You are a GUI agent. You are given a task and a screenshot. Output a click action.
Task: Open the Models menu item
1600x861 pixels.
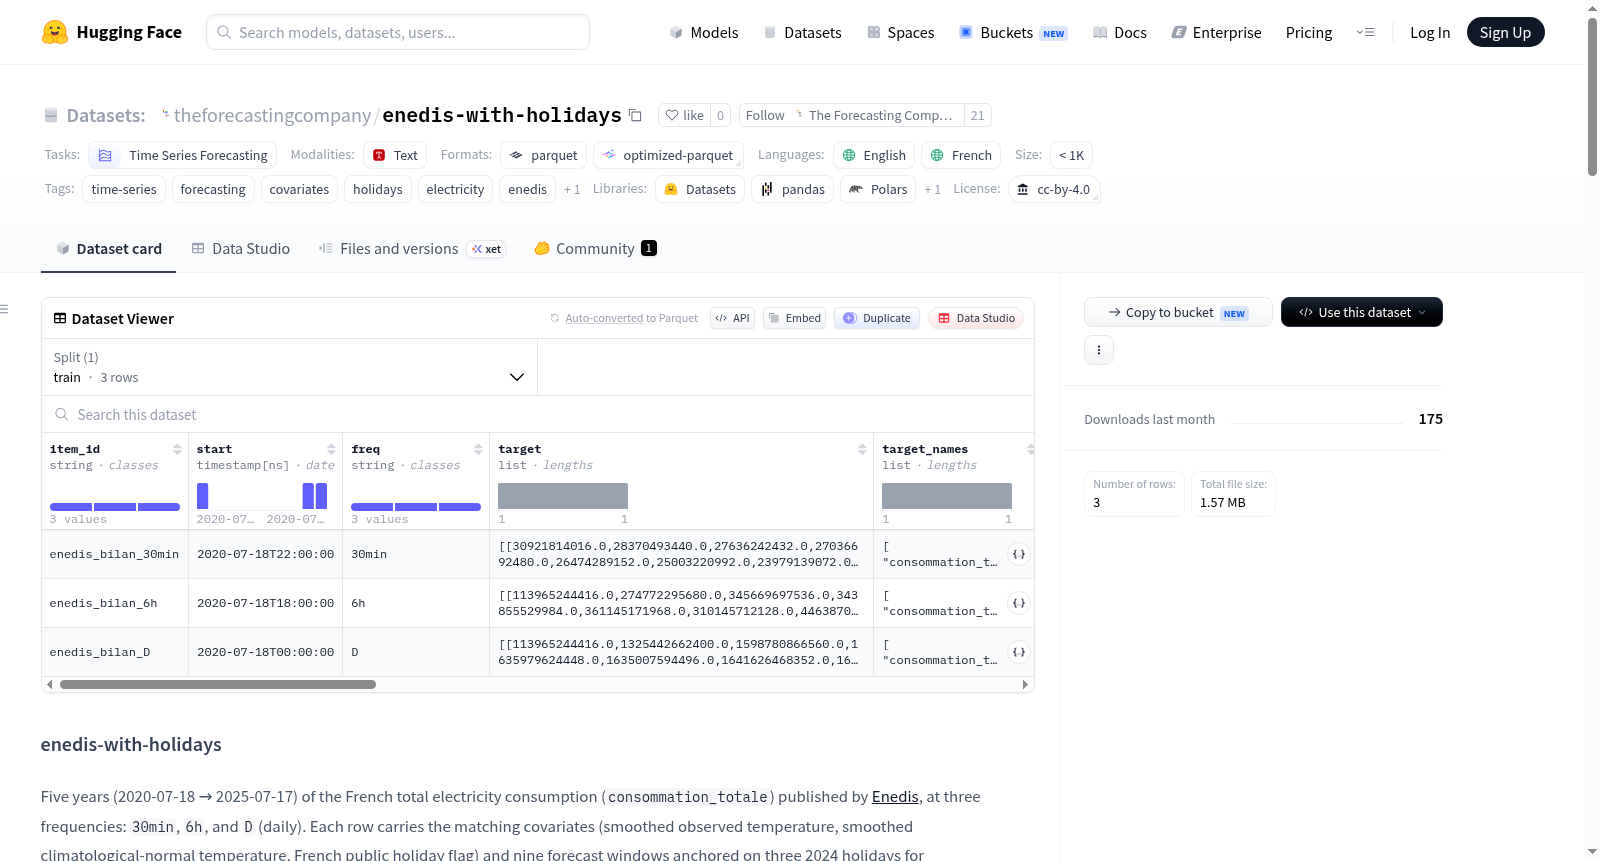704,32
